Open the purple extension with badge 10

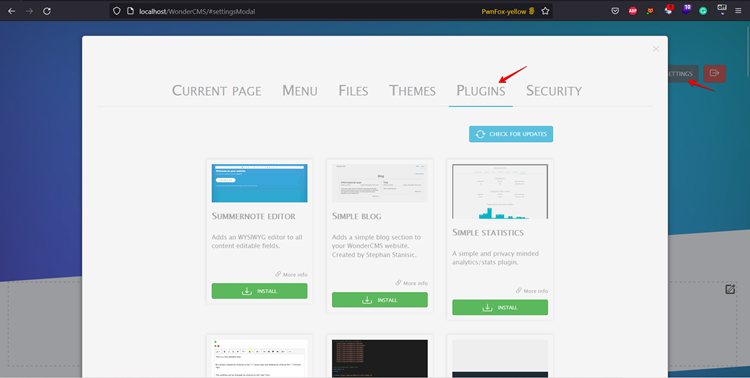pos(686,10)
